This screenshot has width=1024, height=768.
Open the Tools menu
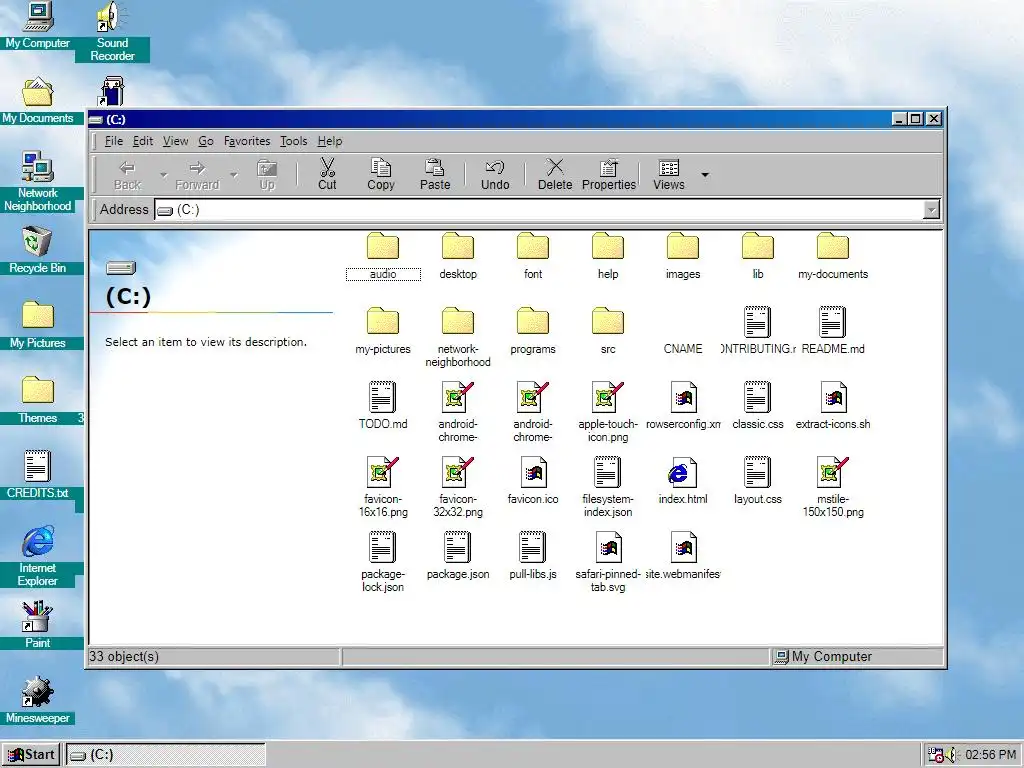coord(293,141)
